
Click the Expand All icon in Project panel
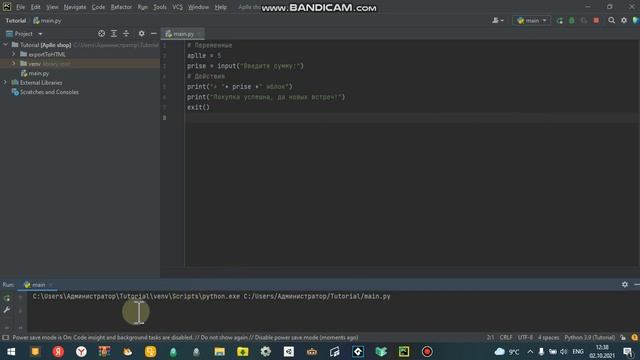114,33
